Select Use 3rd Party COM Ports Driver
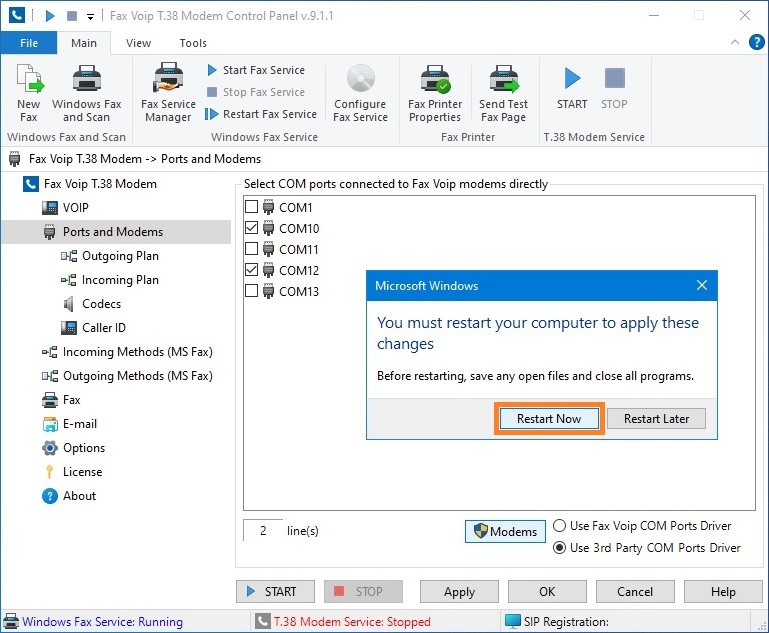The width and height of the screenshot is (769, 633). pos(647,548)
